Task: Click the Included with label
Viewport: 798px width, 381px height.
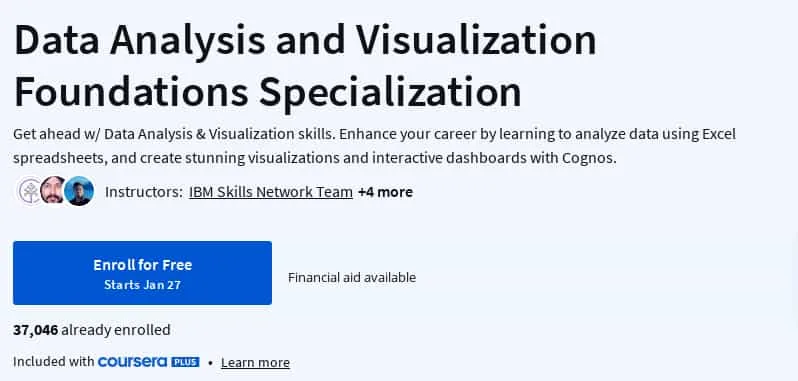Action: click(x=54, y=362)
